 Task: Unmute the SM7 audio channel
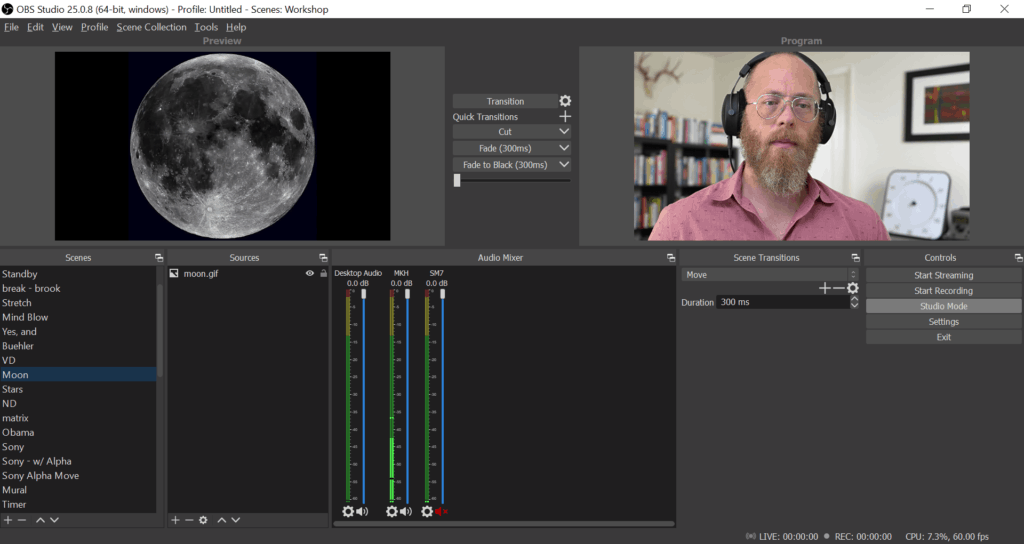point(441,511)
